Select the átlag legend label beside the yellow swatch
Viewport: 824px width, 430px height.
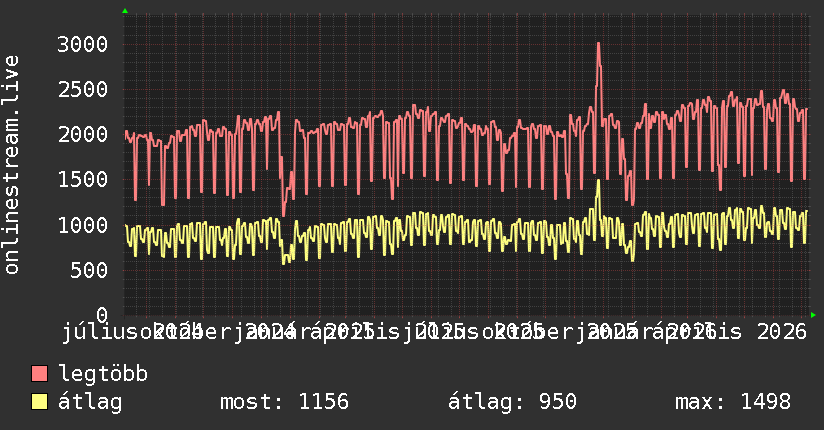90,402
